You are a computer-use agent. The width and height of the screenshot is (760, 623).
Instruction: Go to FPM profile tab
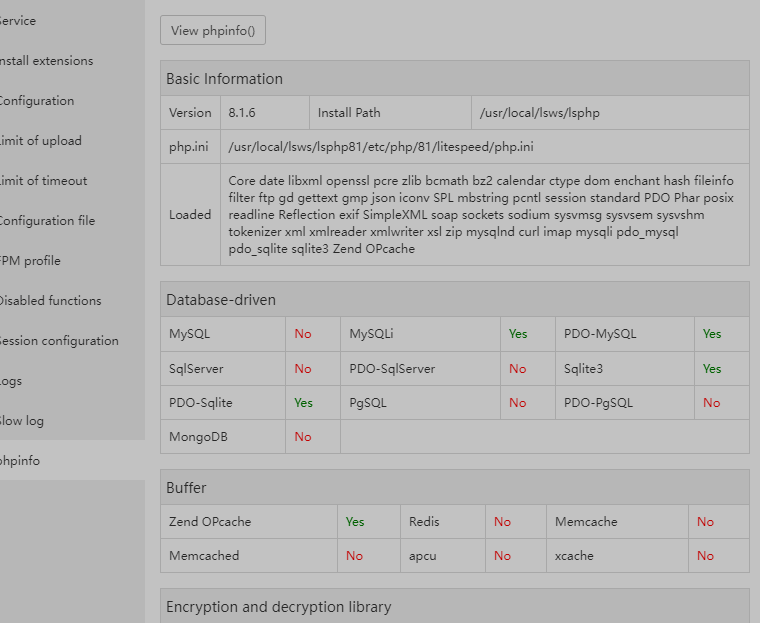[30, 261]
